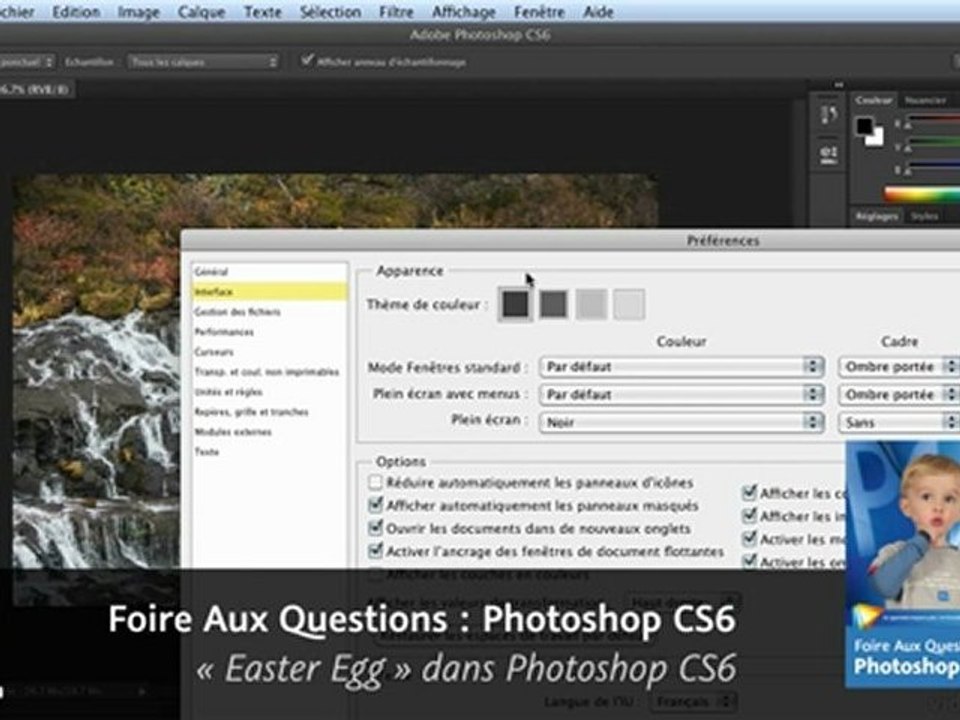Pick a color from the spectrum ramp
The width and height of the screenshot is (960, 720).
[922, 195]
